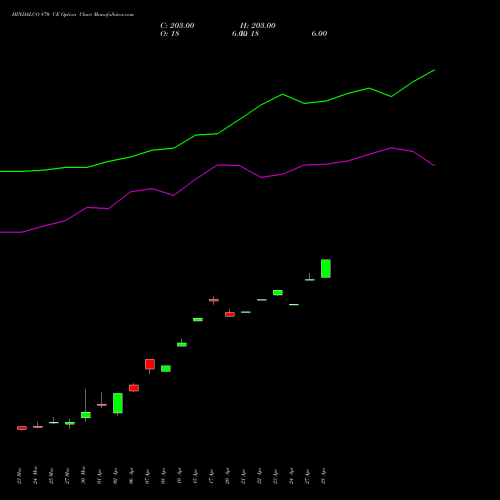Click the "C: 203.00" close value

177,26
